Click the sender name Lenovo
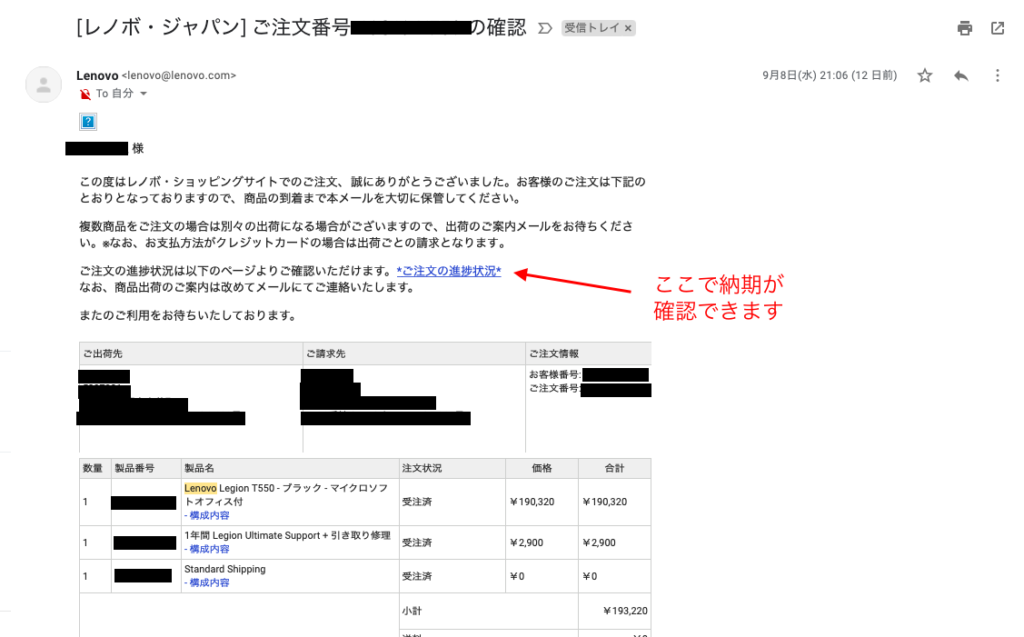The width and height of the screenshot is (1024, 637). pyautogui.click(x=97, y=76)
